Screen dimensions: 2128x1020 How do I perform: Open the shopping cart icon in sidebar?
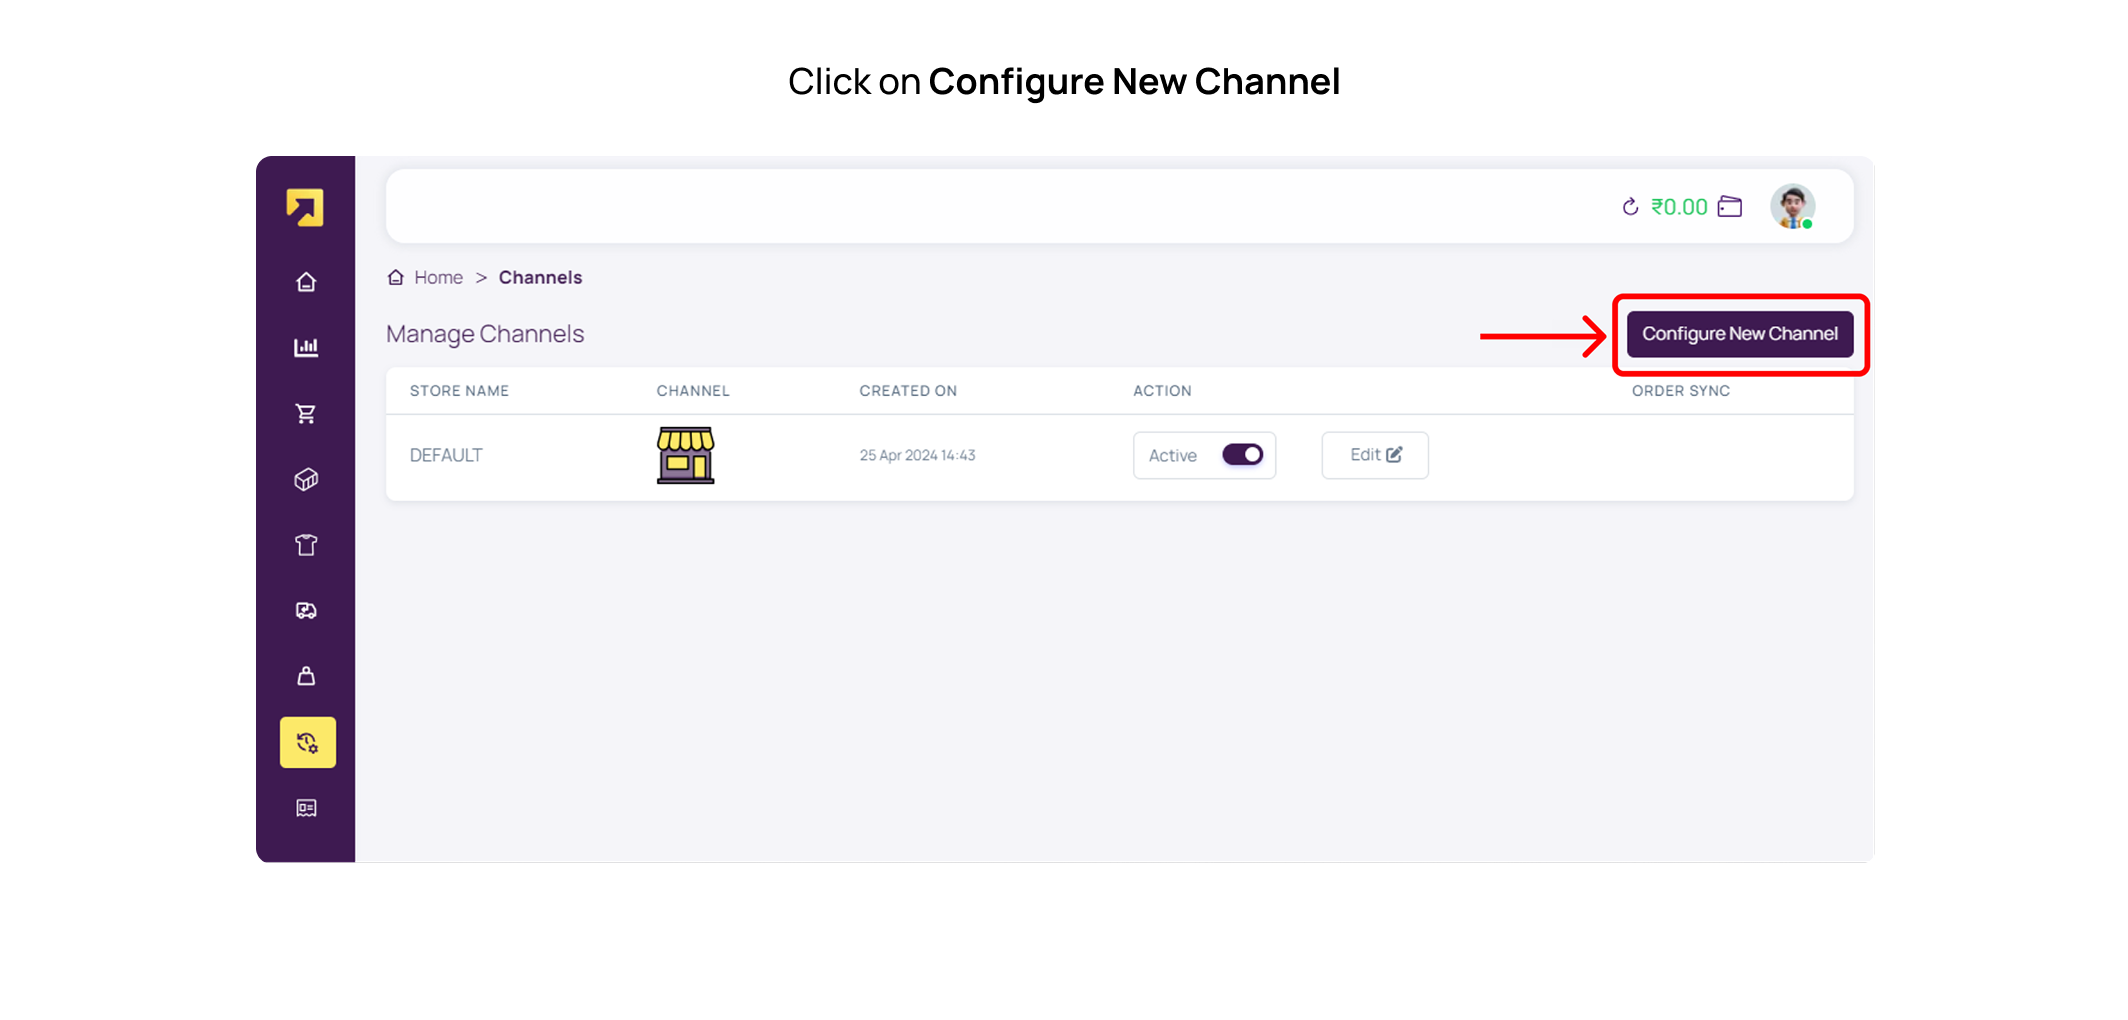point(306,414)
